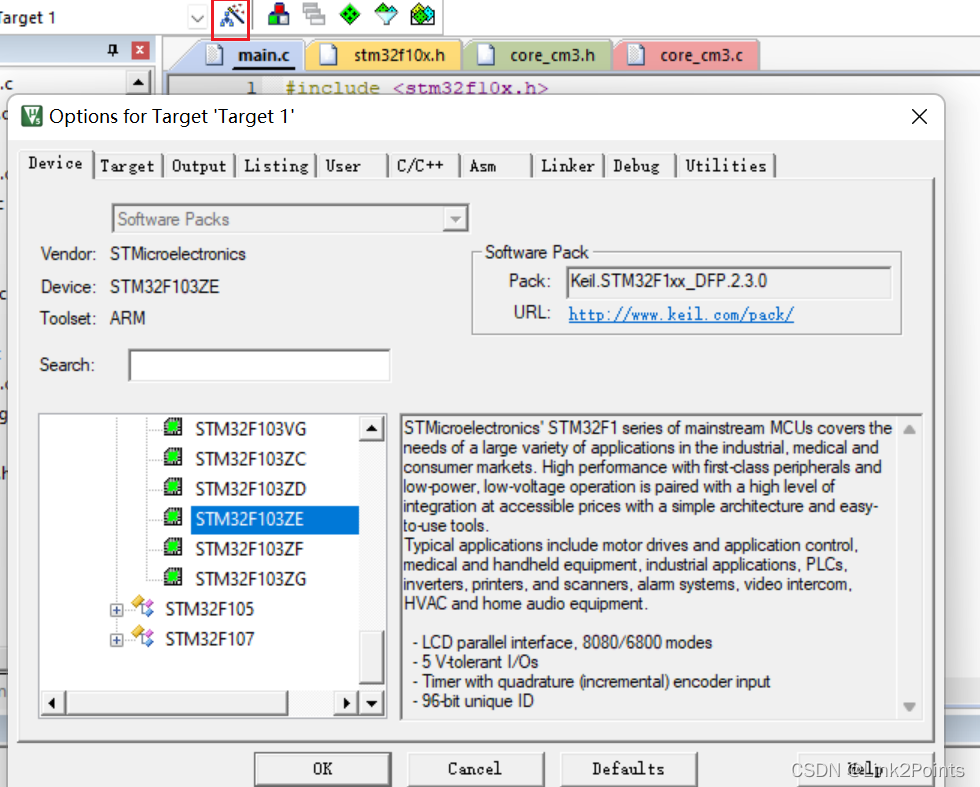The image size is (980, 787).
Task: Select STM32F103ZF in device tree
Action: coord(249,549)
